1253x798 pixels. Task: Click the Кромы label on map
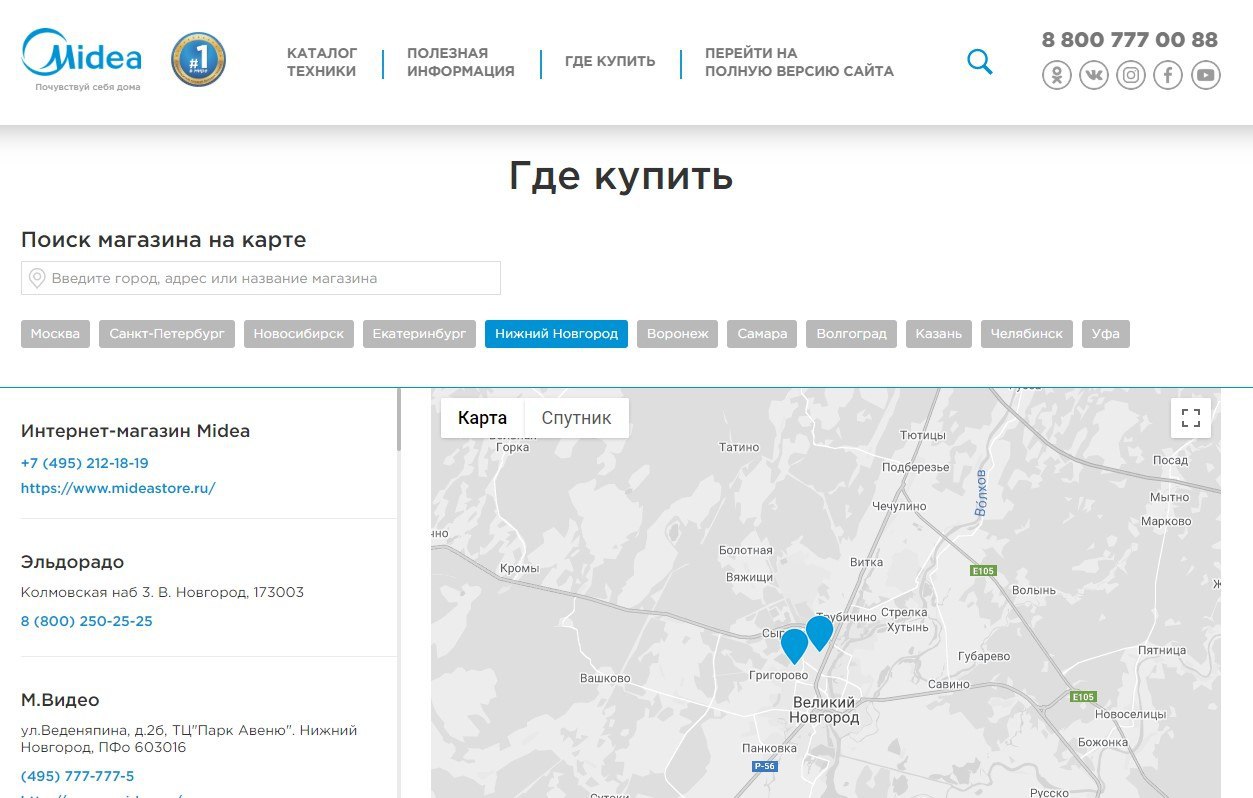pyautogui.click(x=519, y=569)
